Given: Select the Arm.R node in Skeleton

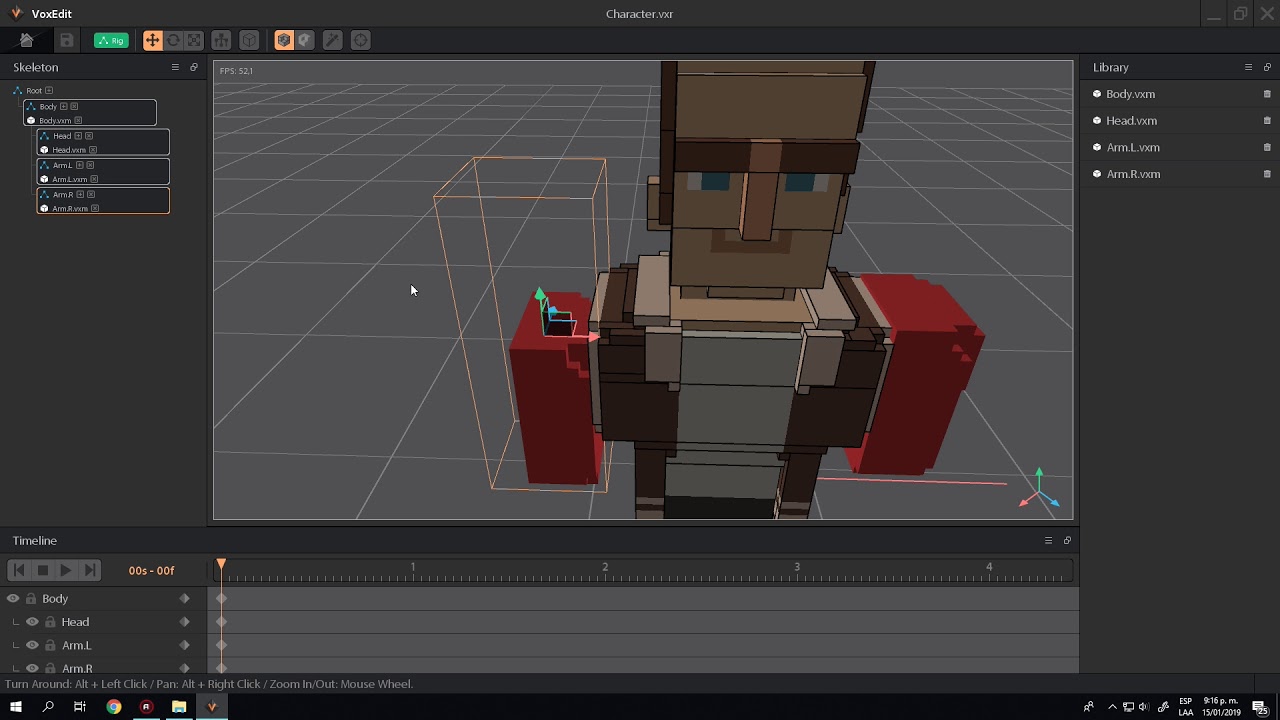Looking at the screenshot, I should click(63, 194).
